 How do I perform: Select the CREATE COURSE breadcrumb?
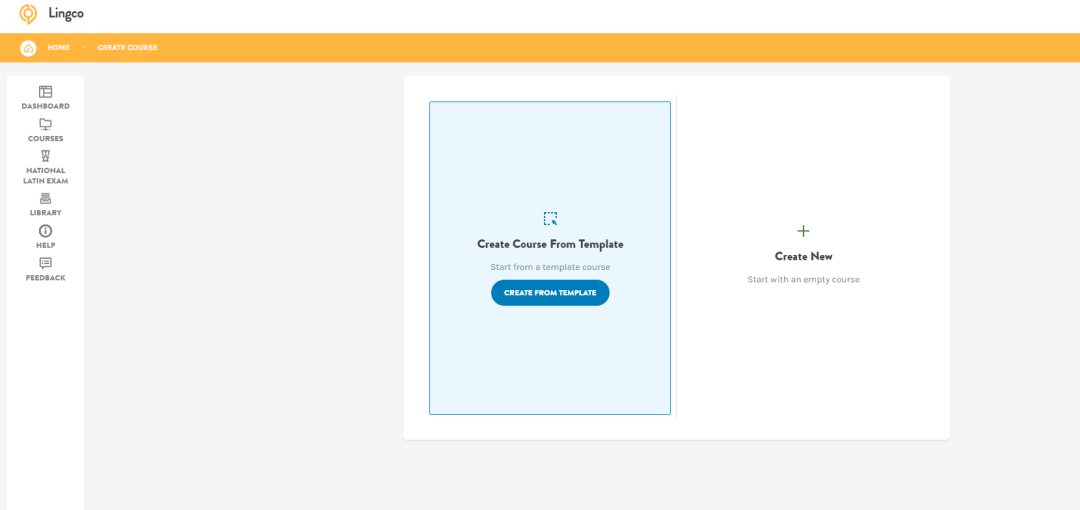[127, 48]
